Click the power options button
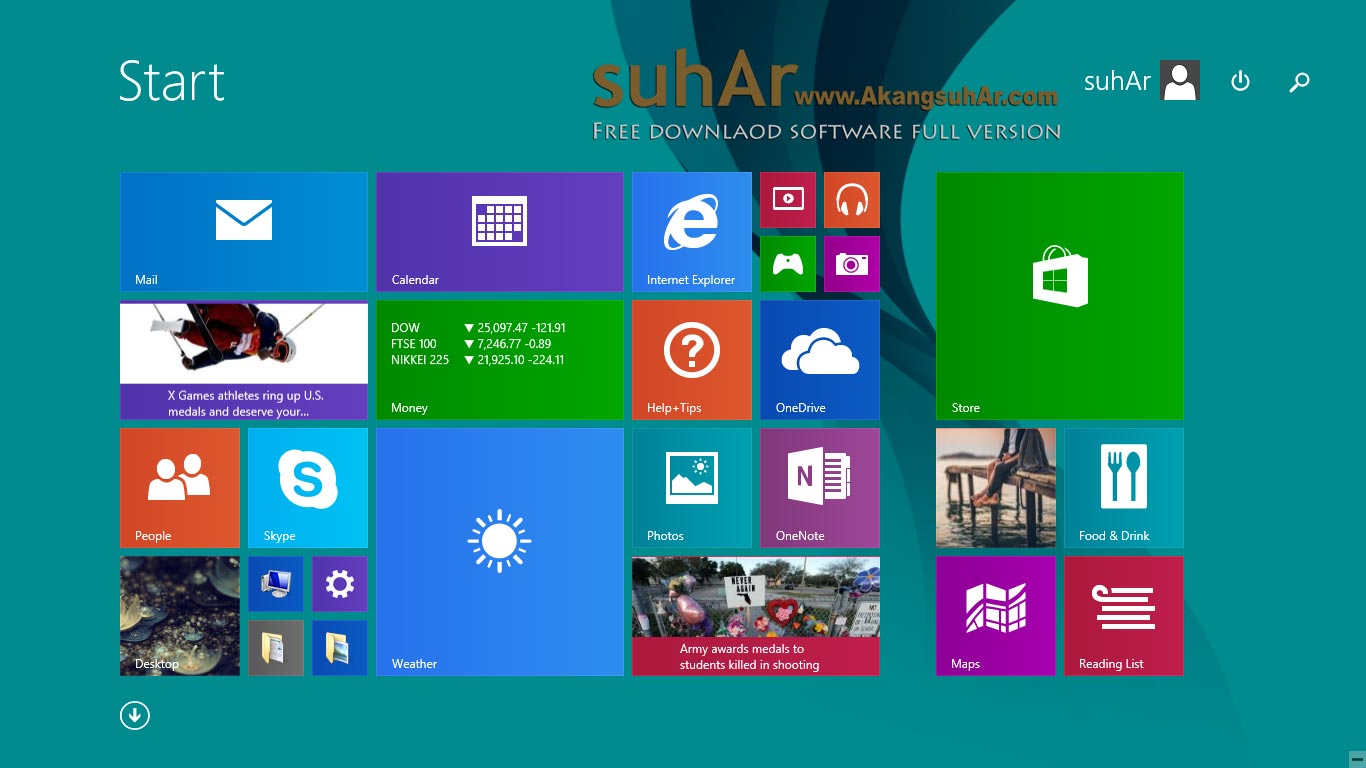The width and height of the screenshot is (1366, 768). (1240, 81)
